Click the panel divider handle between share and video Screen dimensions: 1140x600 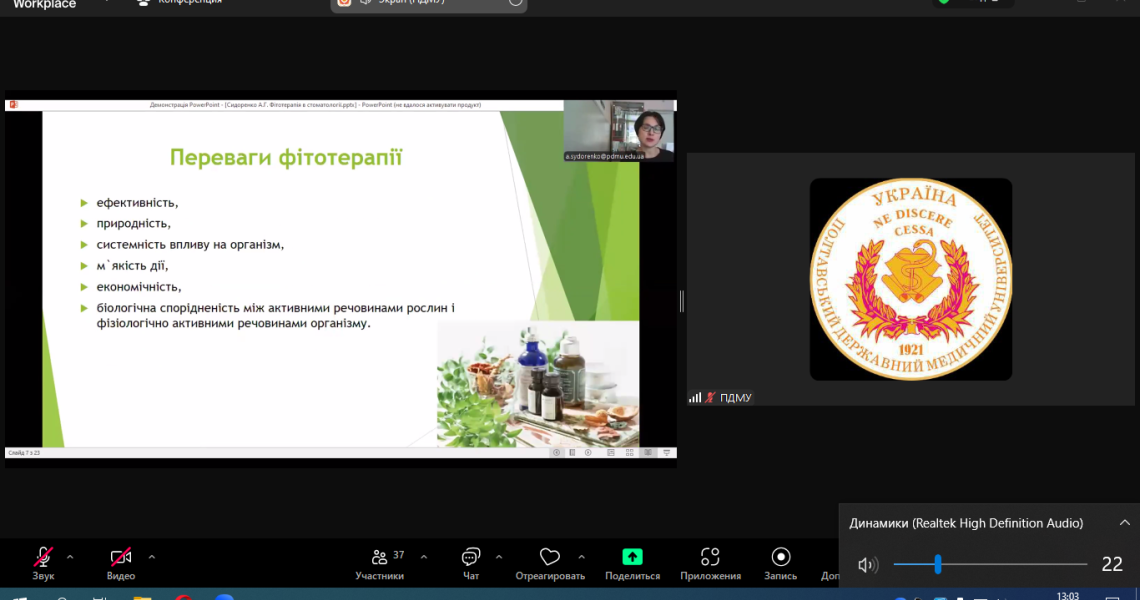(x=681, y=301)
